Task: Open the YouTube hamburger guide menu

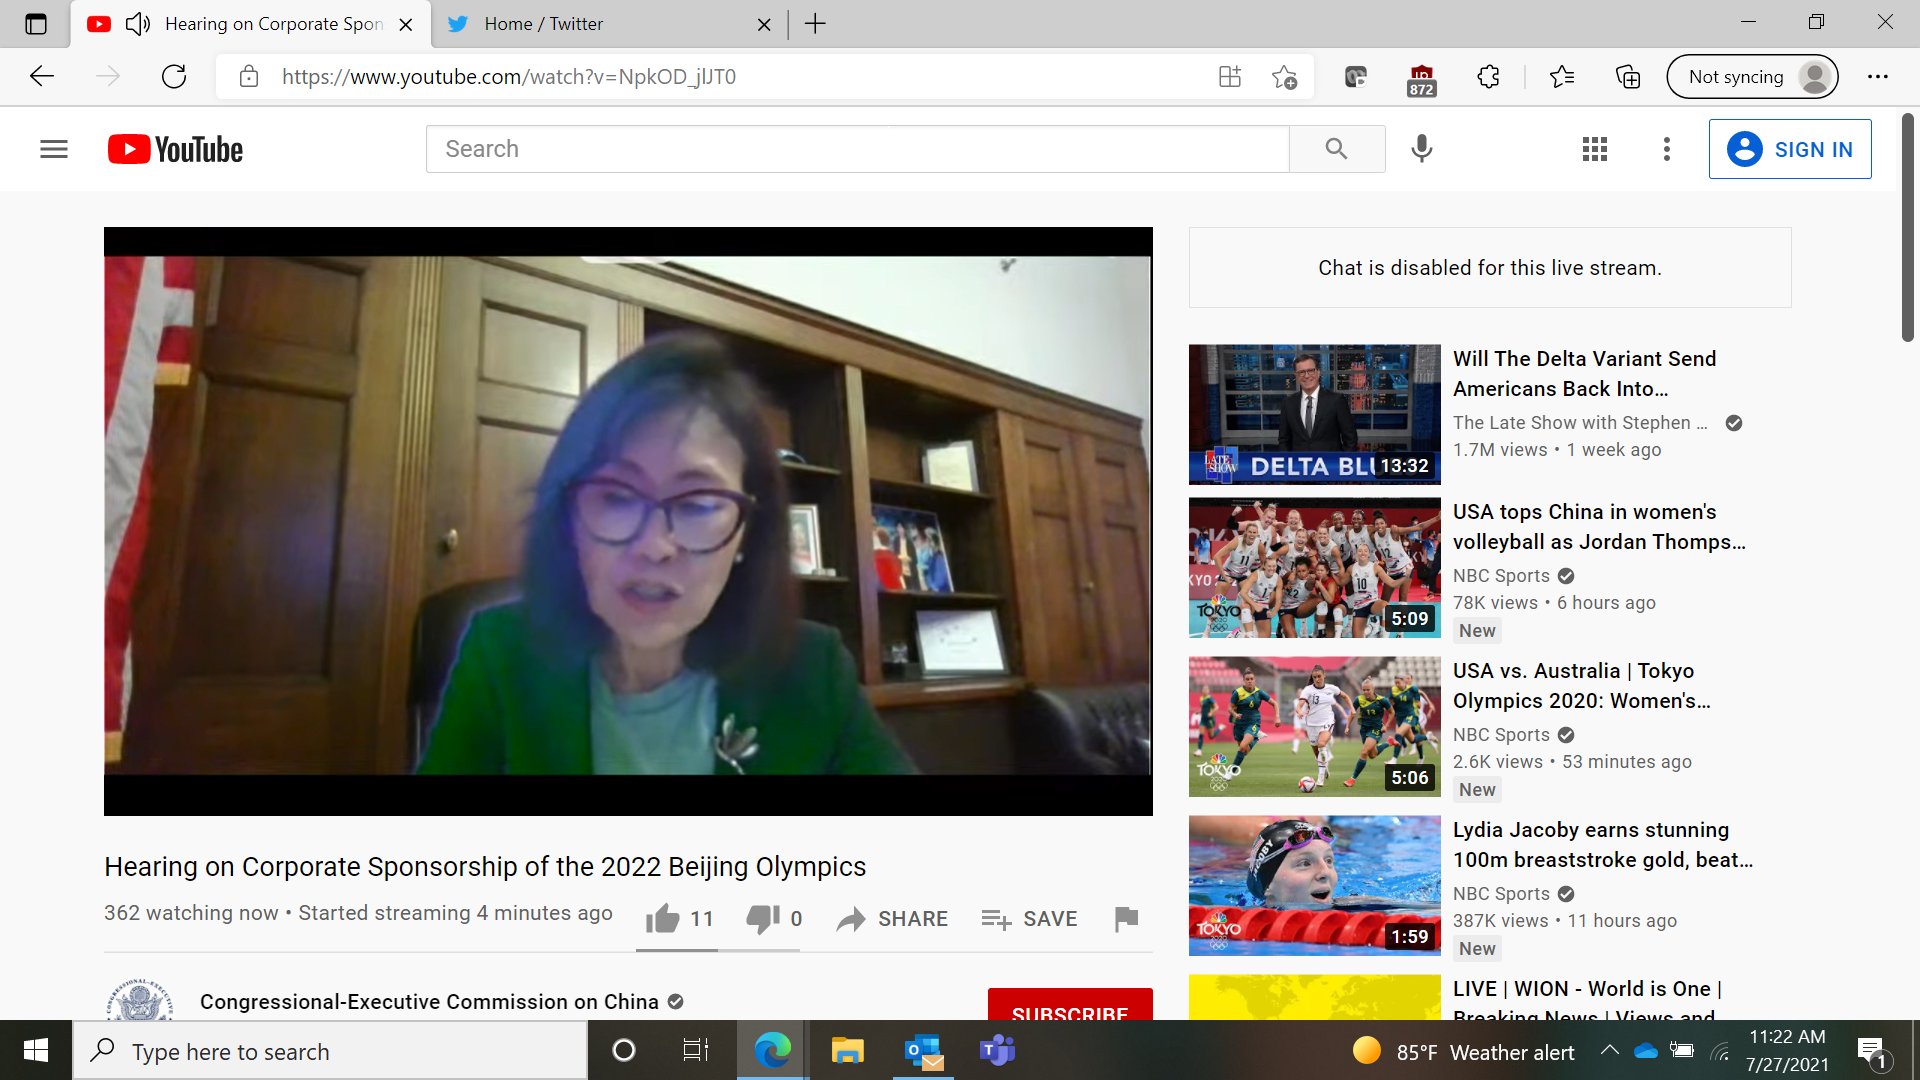Action: pos(54,149)
